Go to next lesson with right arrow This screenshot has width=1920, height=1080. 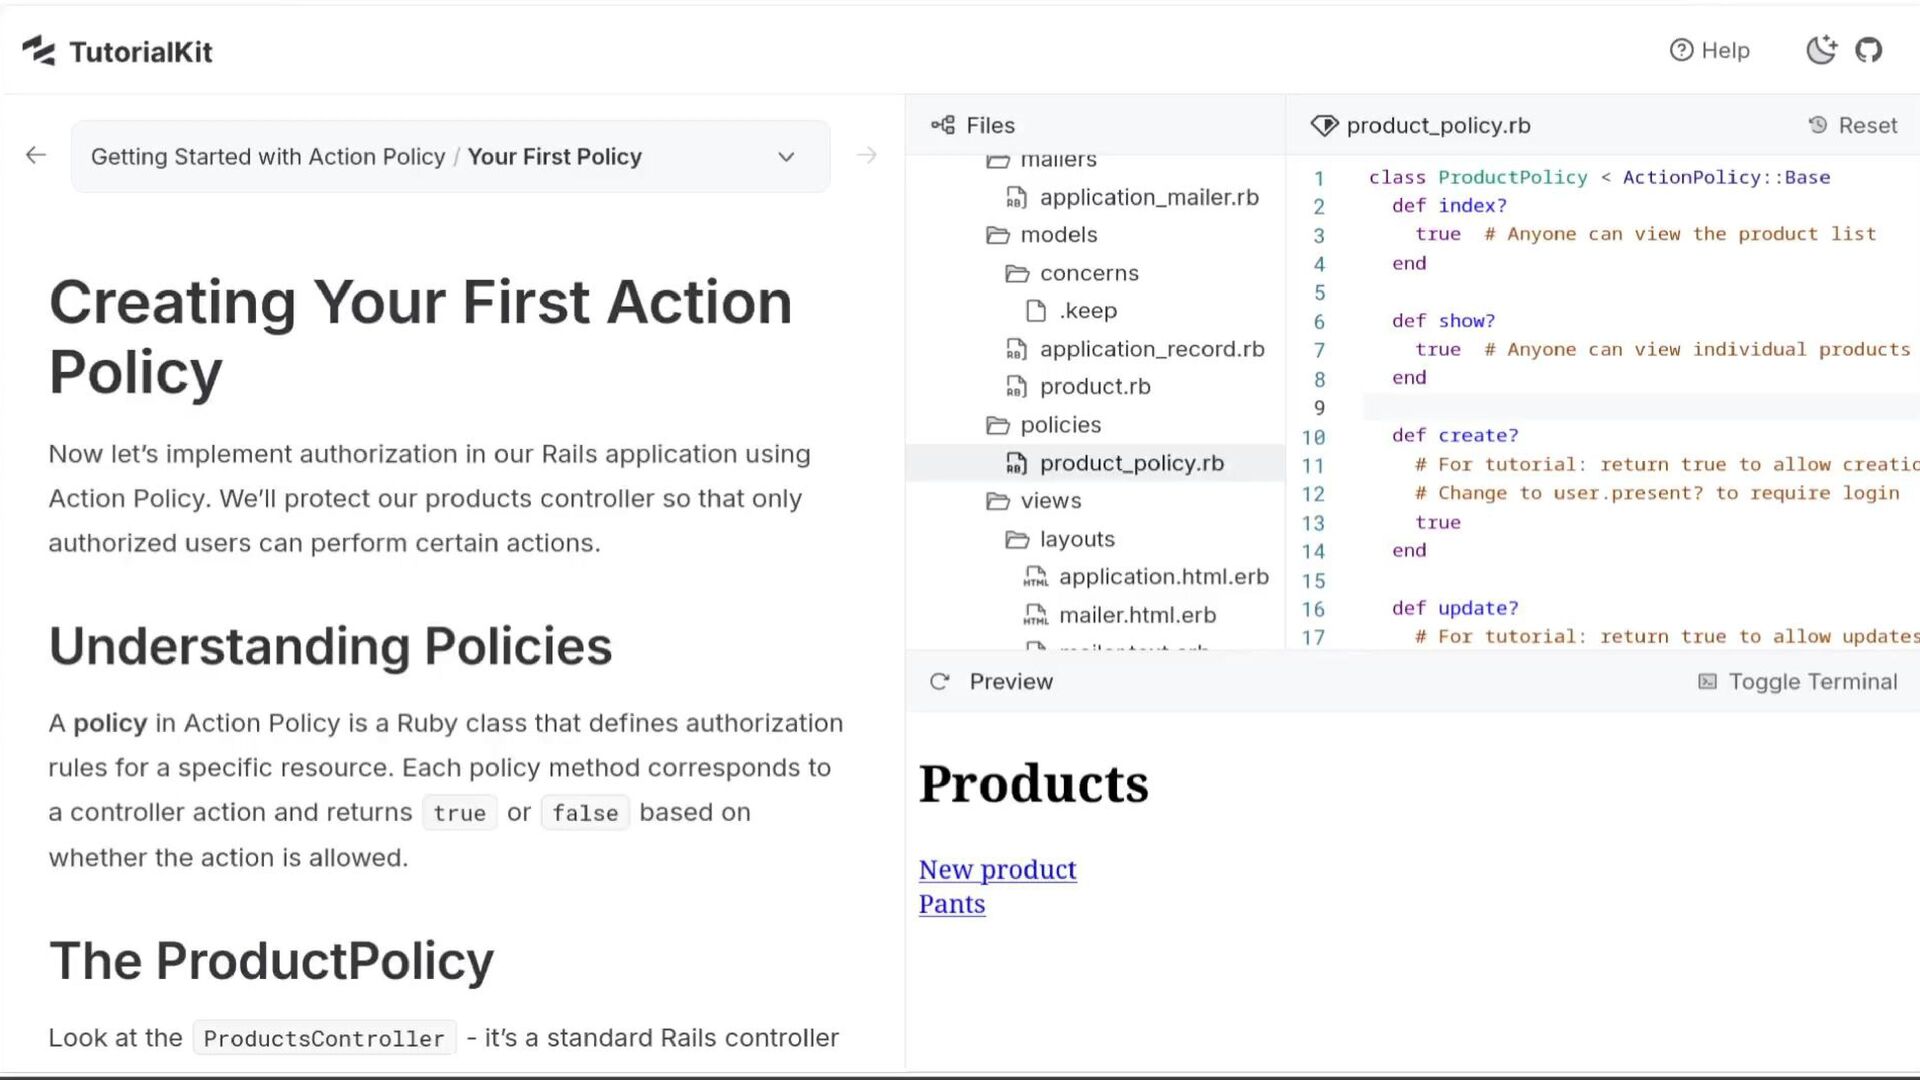tap(867, 155)
